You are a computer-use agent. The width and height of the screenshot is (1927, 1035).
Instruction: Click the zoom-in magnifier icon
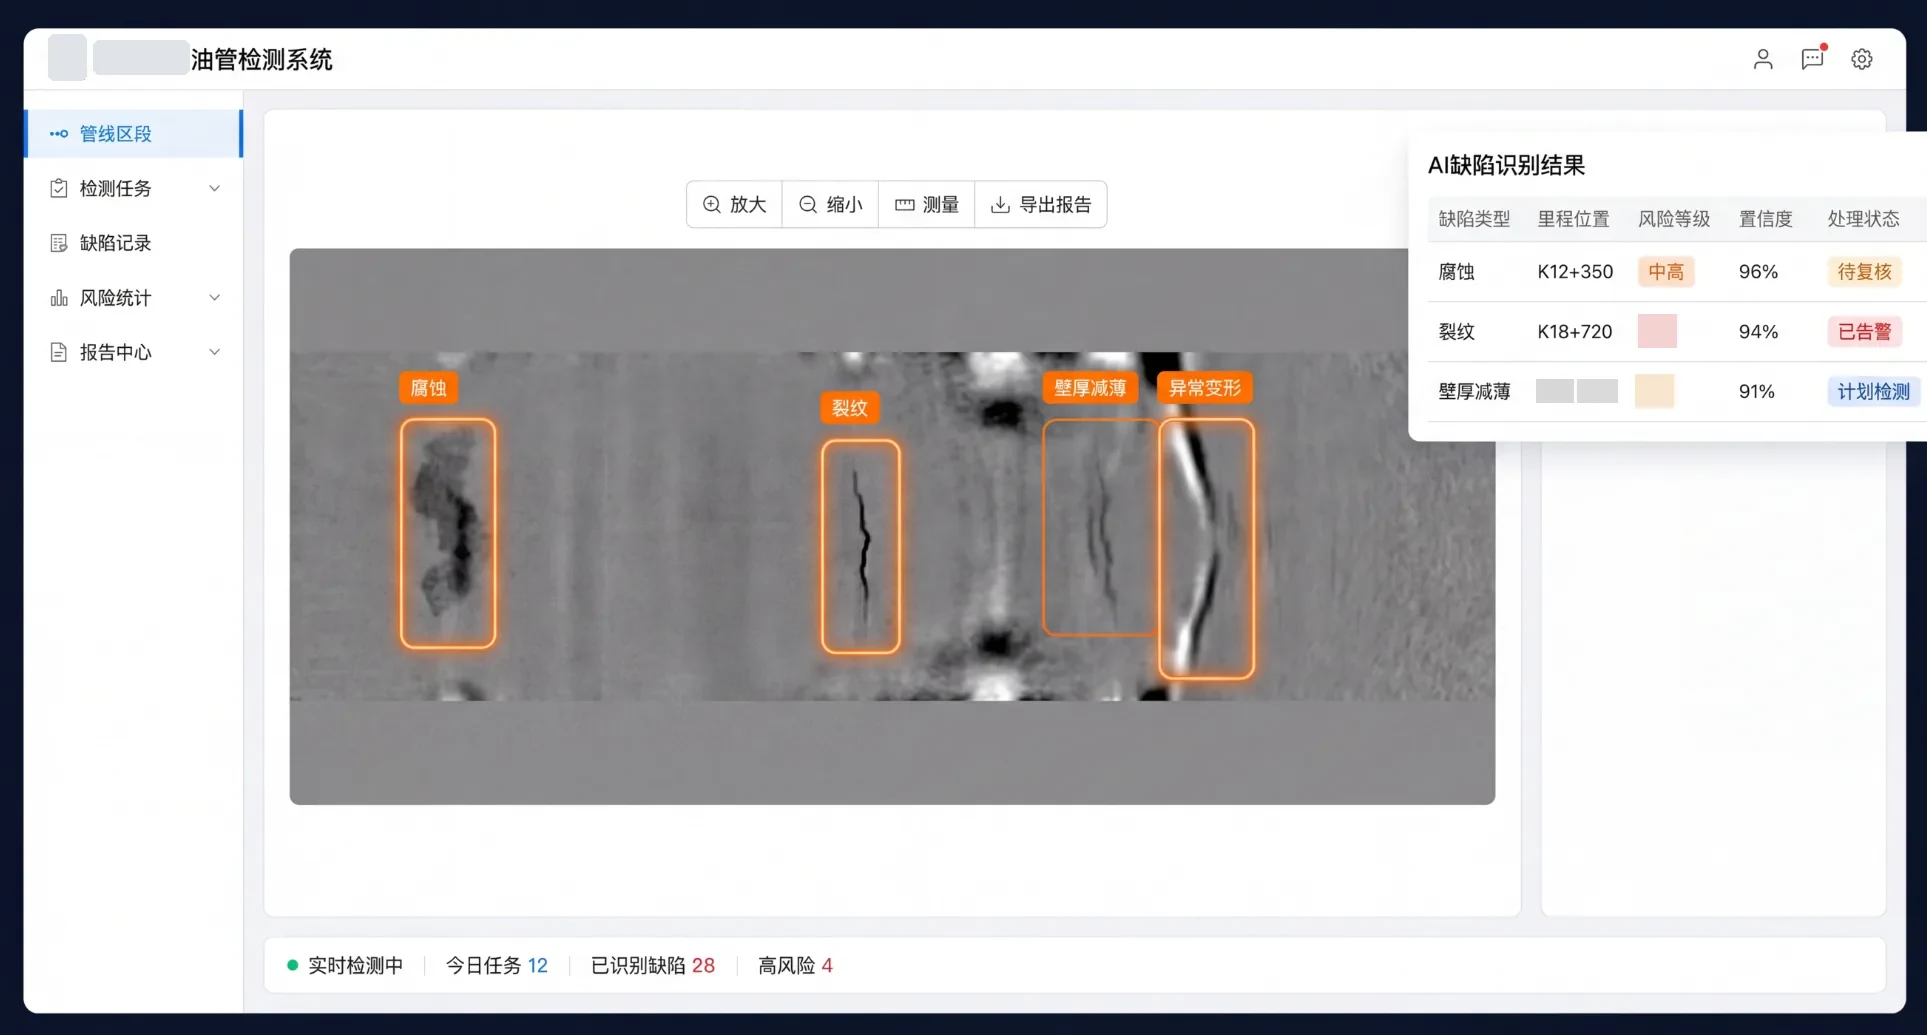pos(712,204)
